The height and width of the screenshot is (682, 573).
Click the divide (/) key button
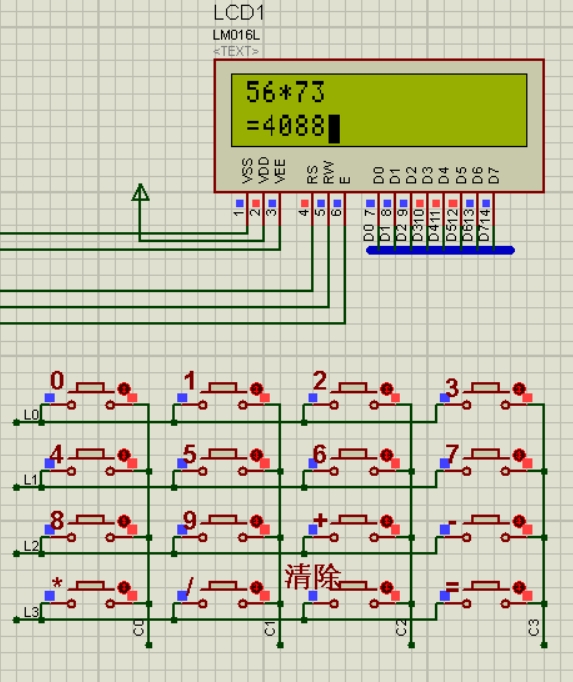pyautogui.click(x=223, y=586)
